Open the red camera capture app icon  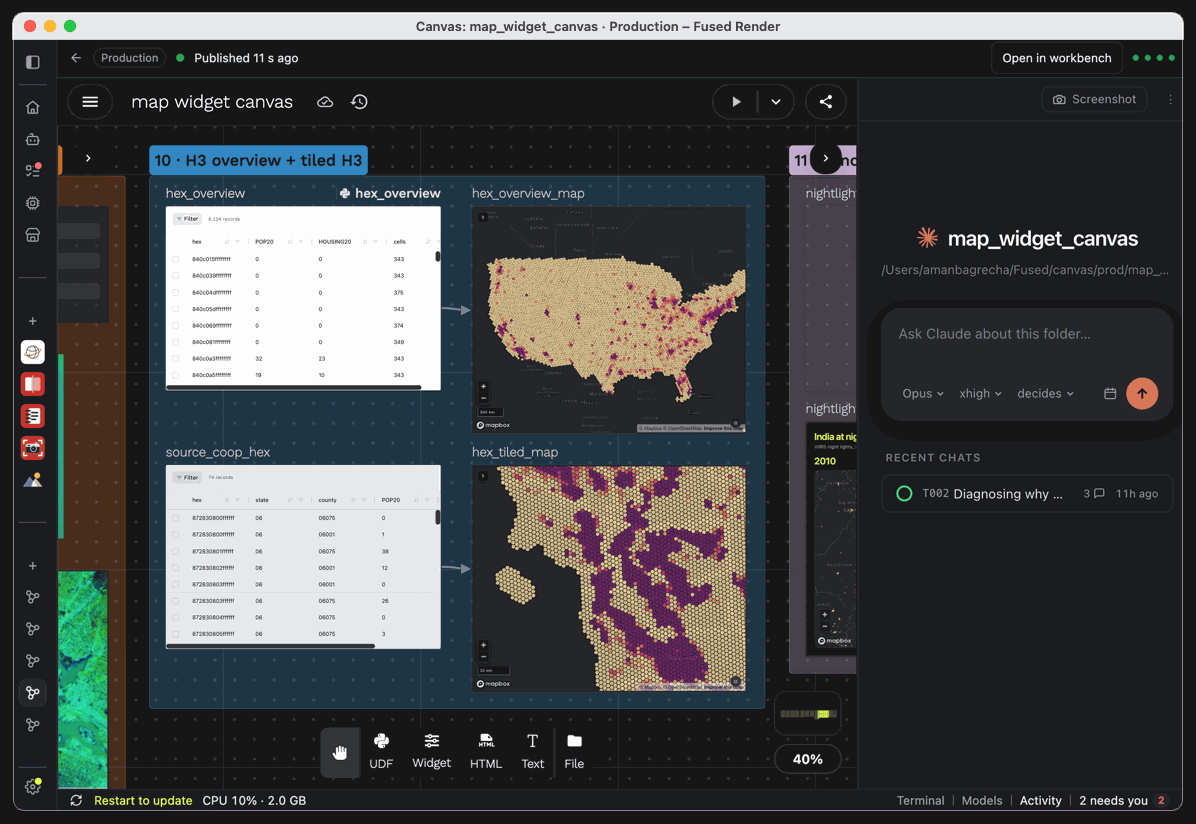[x=33, y=448]
